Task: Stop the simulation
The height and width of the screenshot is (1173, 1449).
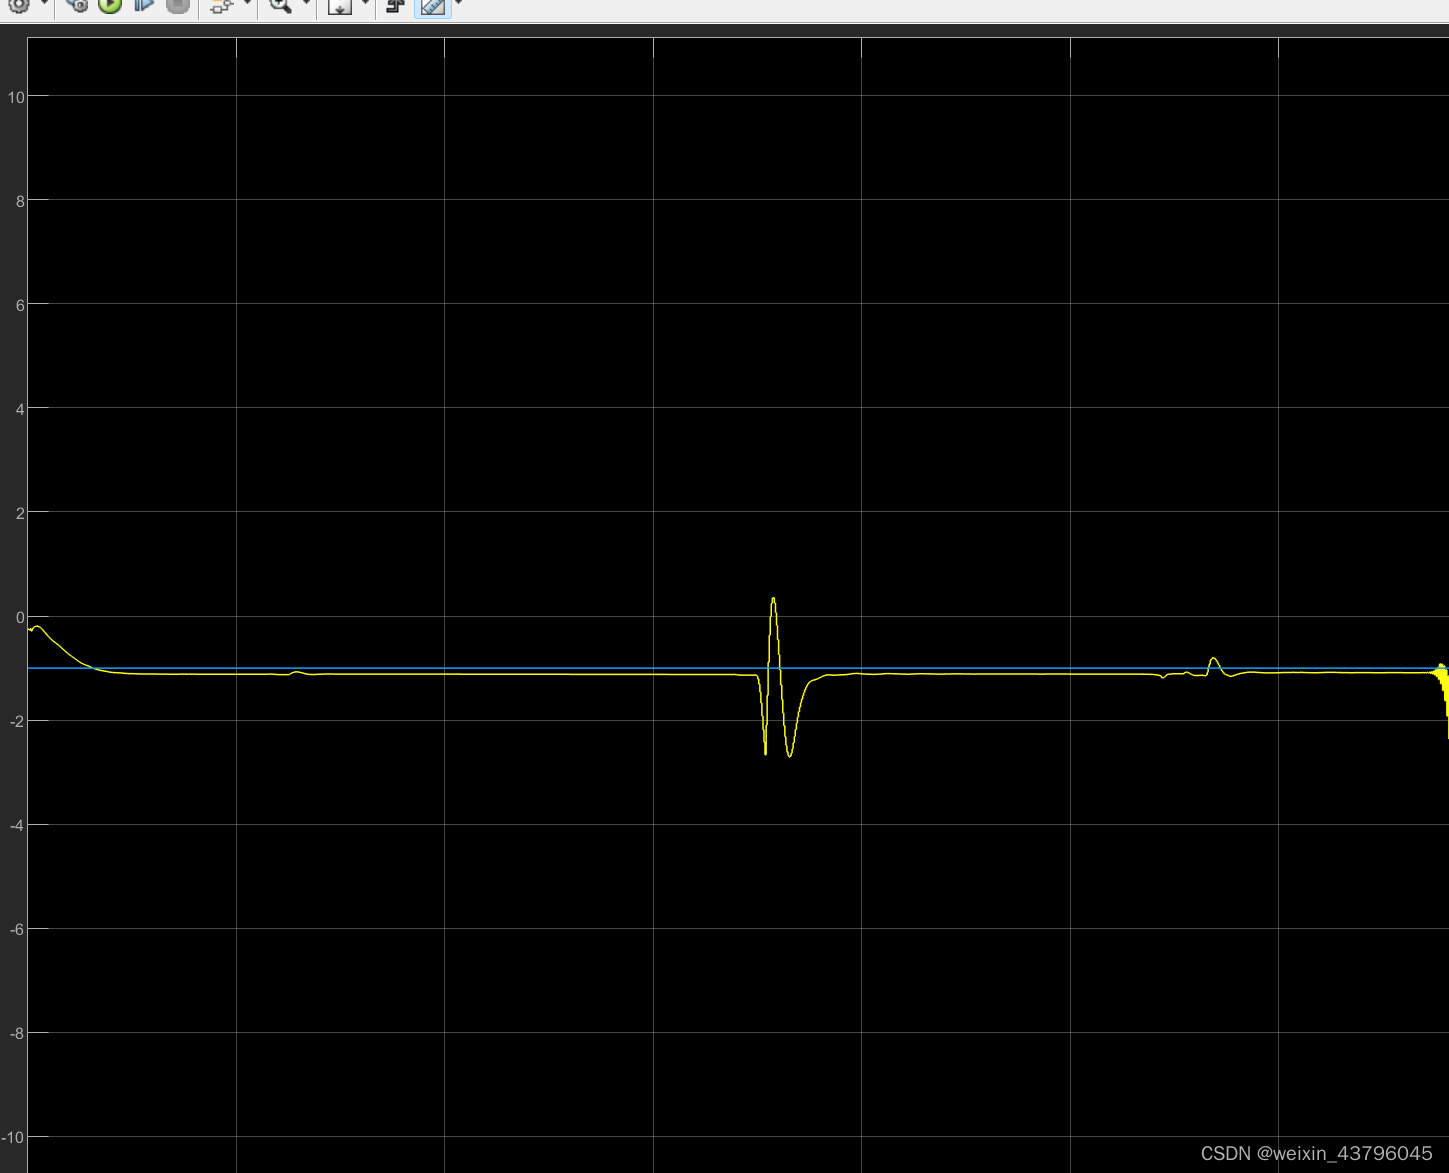Action: (178, 5)
